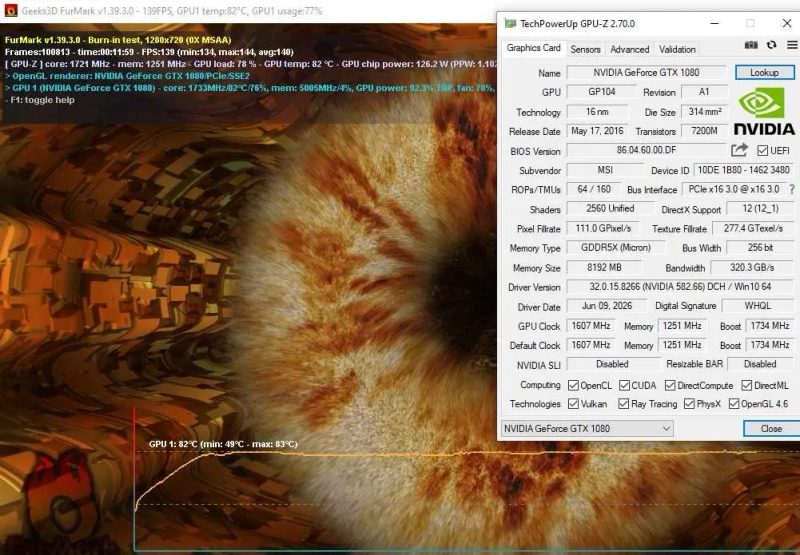Screen dimensions: 800x555
Task: Toggle the UEFI checkbox
Action: [x=762, y=150]
